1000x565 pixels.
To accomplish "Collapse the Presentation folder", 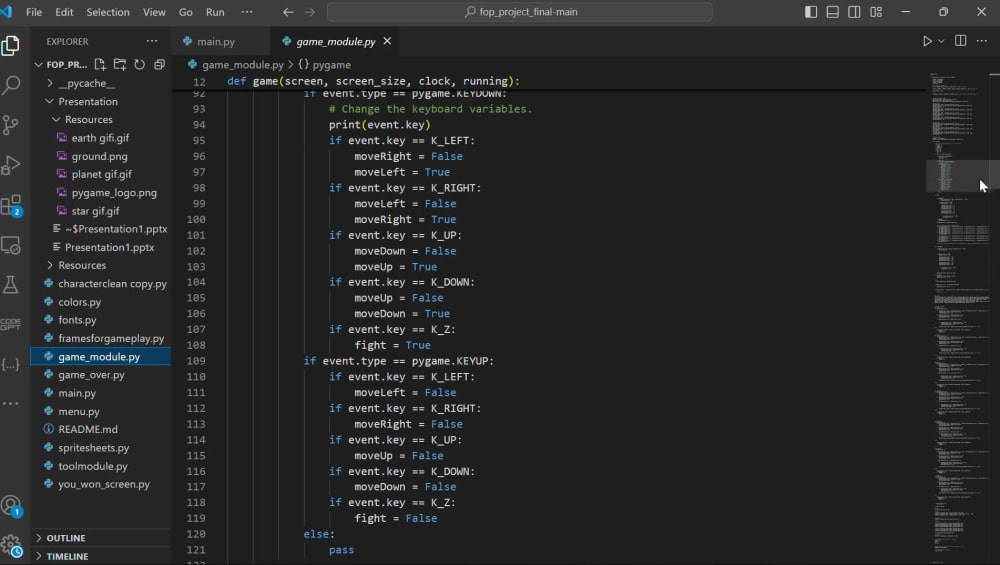I will pyautogui.click(x=50, y=101).
